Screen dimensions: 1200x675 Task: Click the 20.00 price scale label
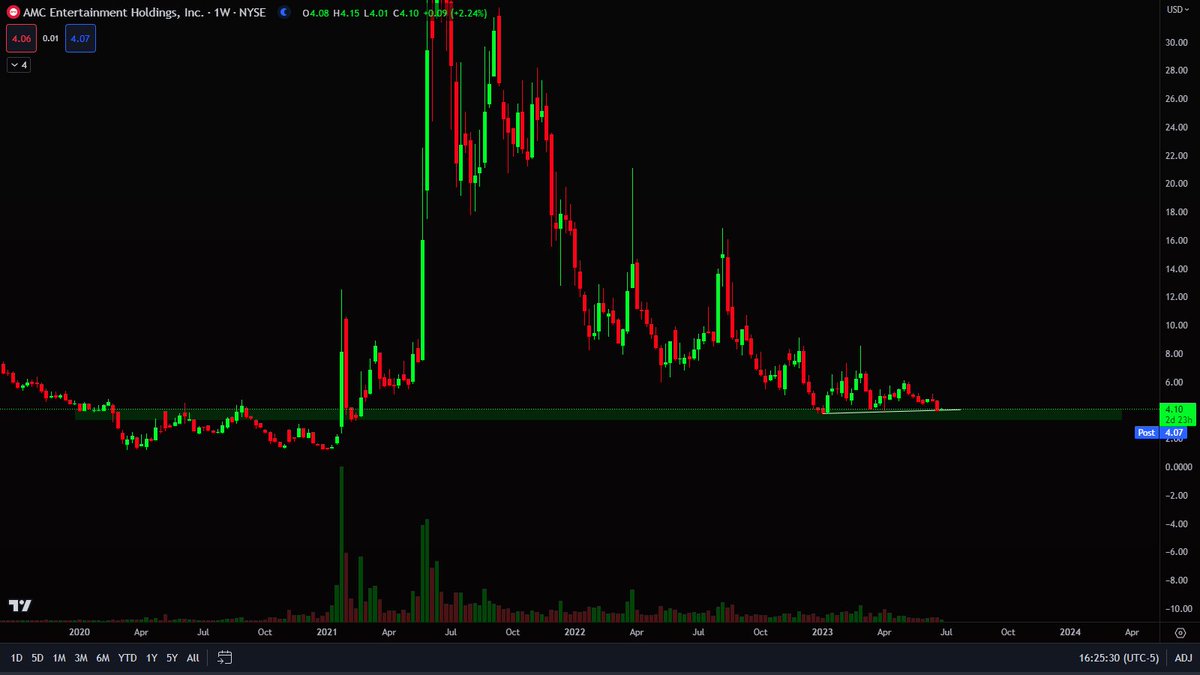coord(1175,184)
